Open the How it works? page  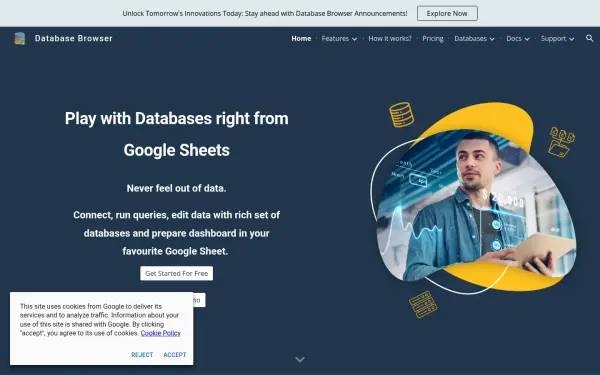pos(390,39)
